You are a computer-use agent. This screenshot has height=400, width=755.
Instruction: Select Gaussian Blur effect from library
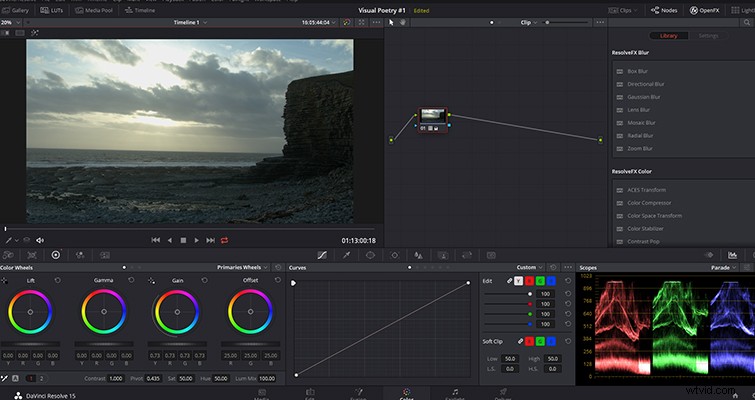(x=644, y=97)
